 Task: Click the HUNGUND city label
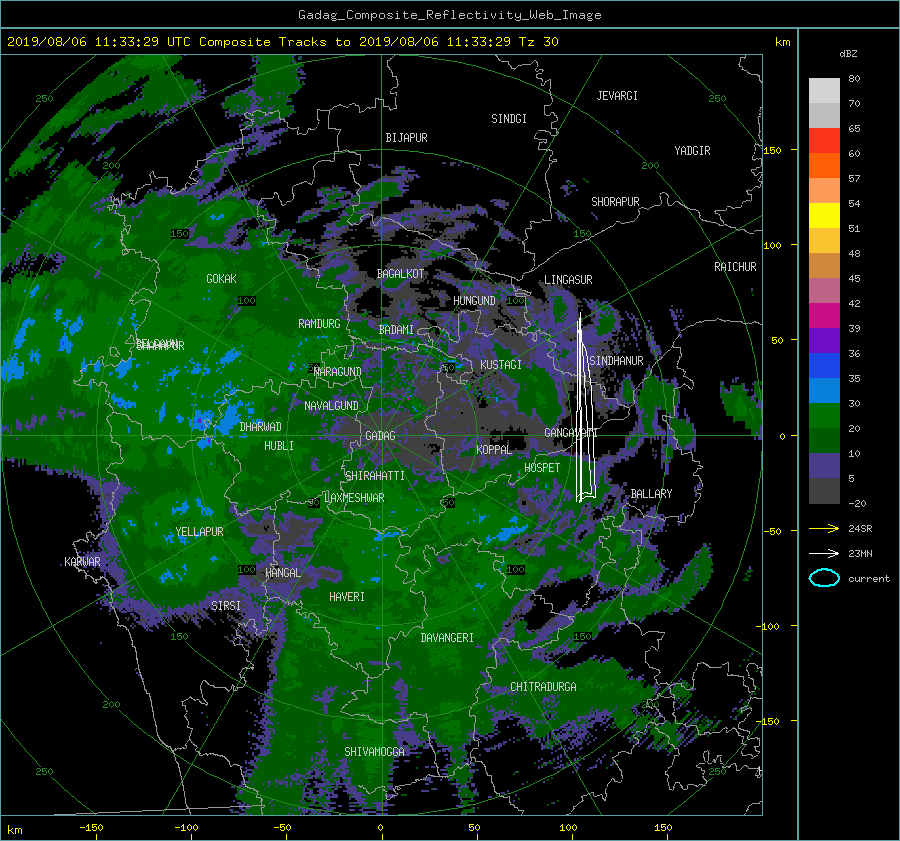[x=474, y=301]
